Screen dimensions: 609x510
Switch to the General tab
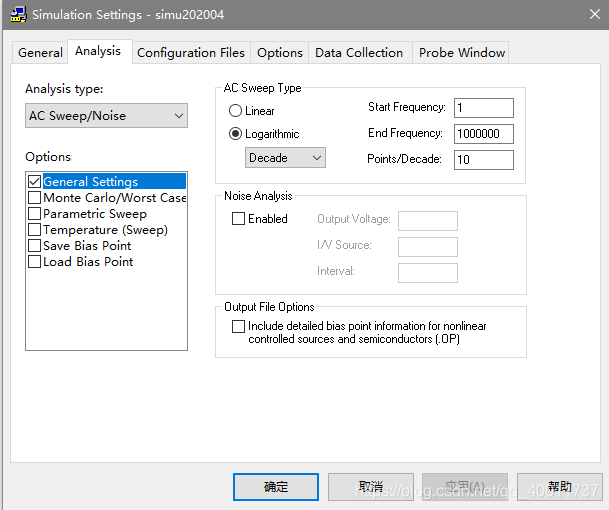pyautogui.click(x=40, y=52)
